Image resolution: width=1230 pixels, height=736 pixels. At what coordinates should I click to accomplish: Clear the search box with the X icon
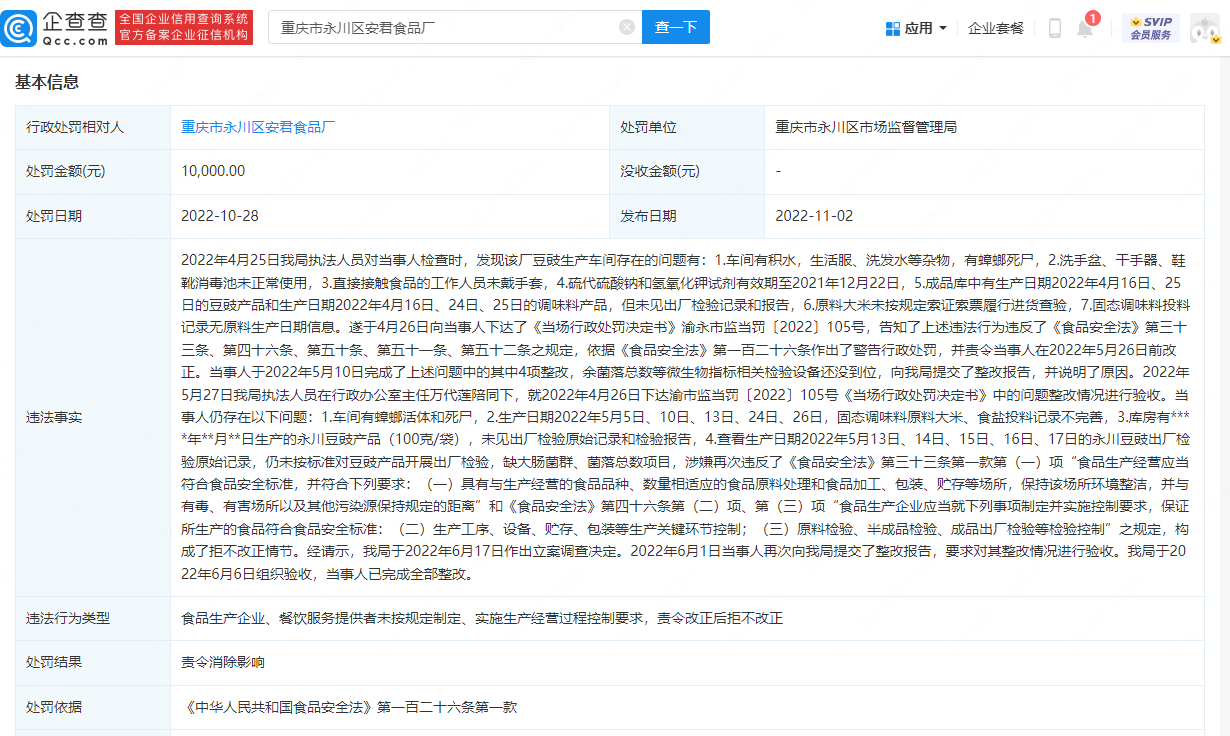pos(627,28)
